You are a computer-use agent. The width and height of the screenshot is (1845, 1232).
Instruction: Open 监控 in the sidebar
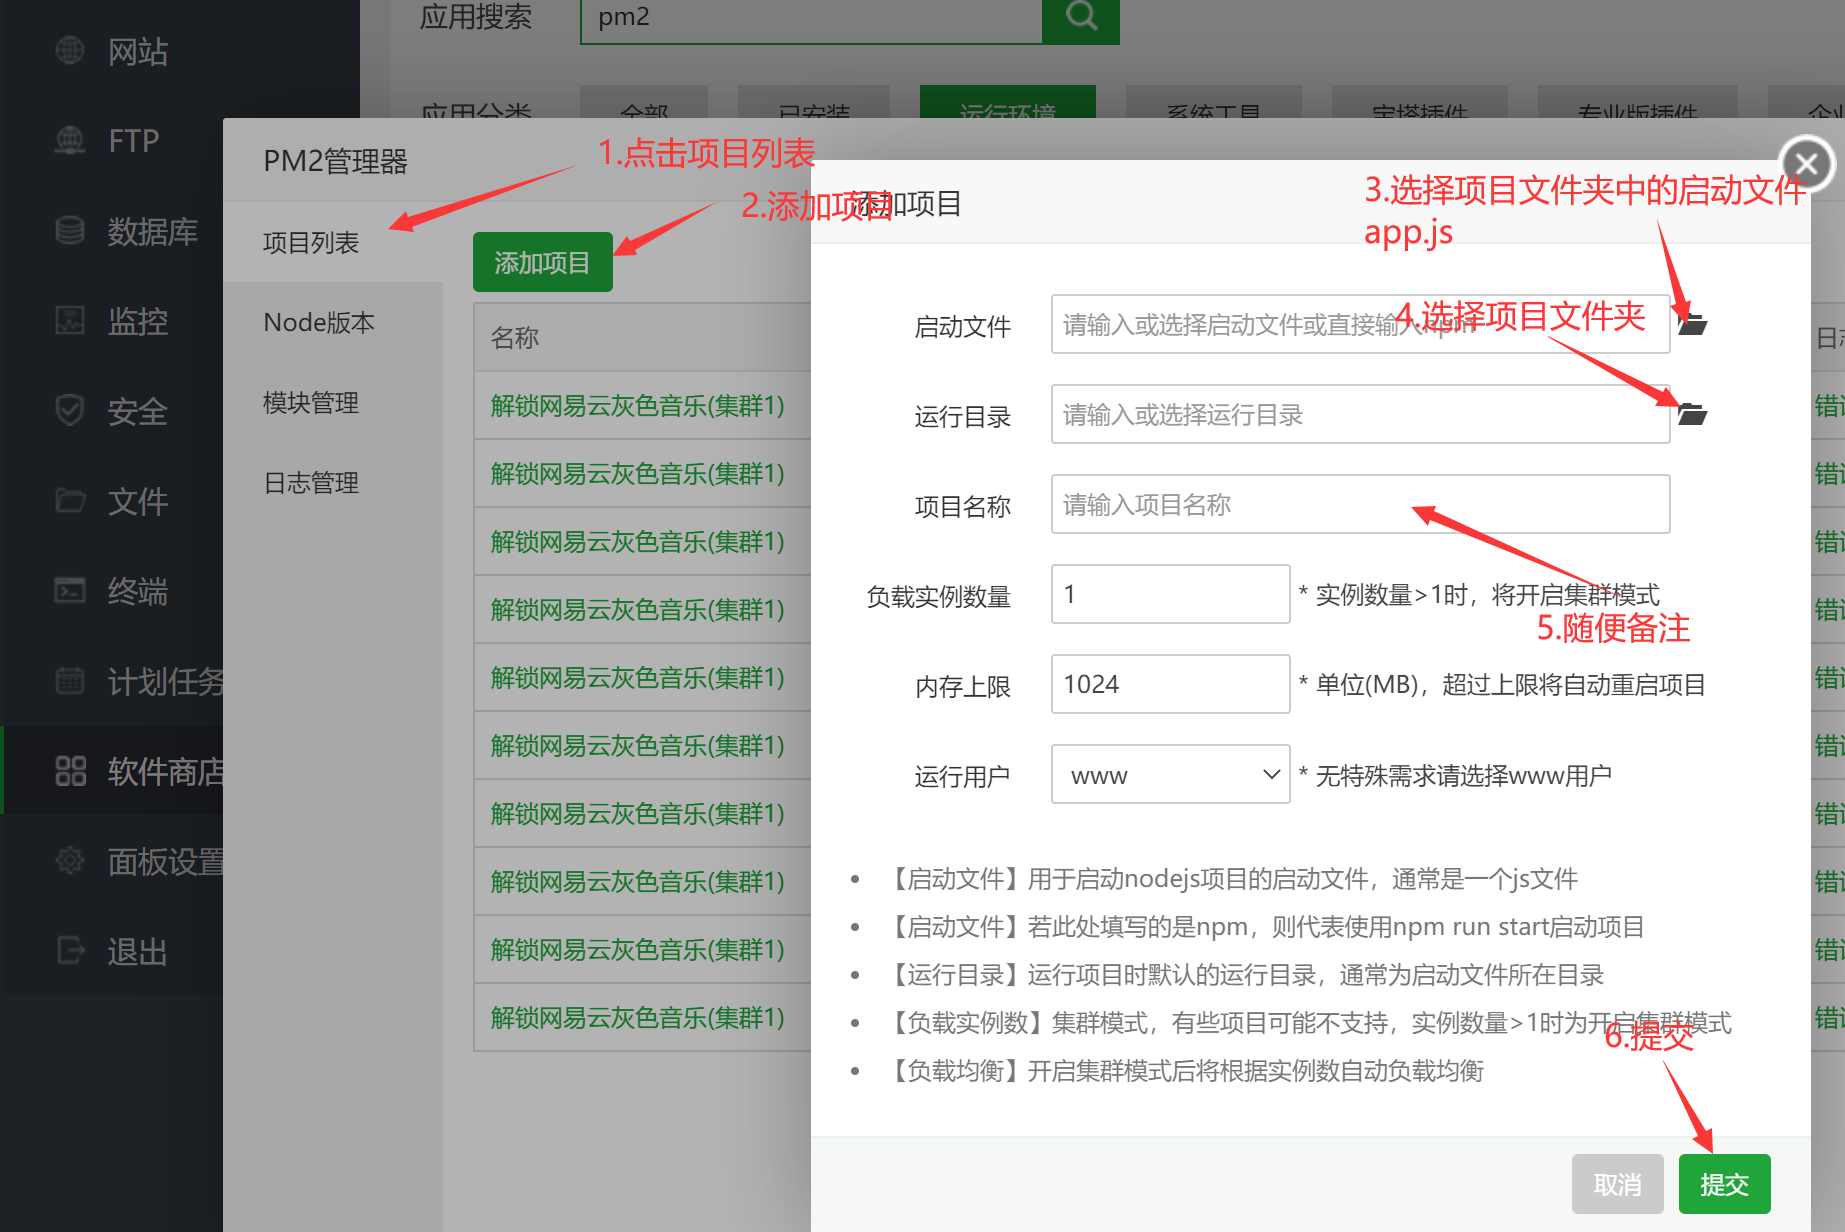pyautogui.click(x=138, y=321)
